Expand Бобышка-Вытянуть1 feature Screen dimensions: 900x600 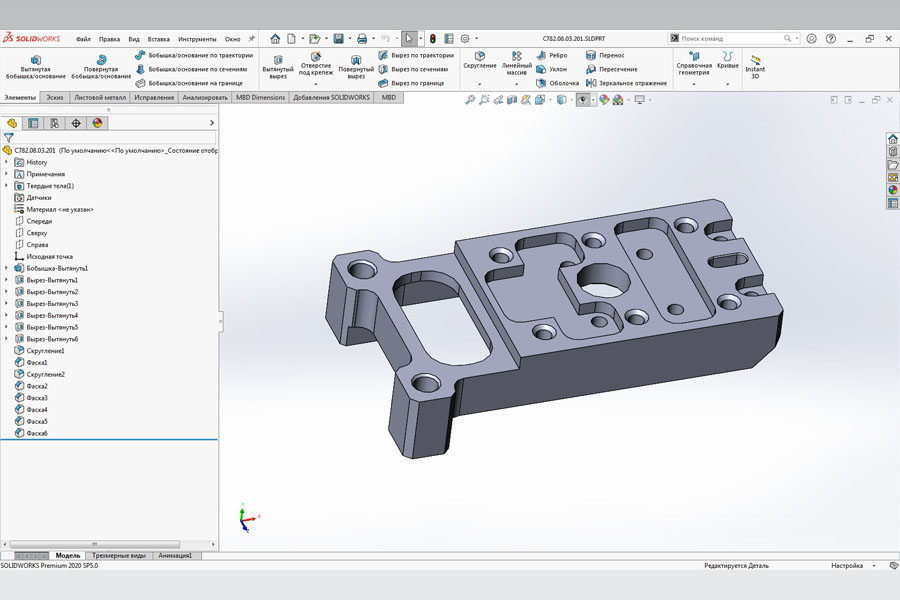6,268
